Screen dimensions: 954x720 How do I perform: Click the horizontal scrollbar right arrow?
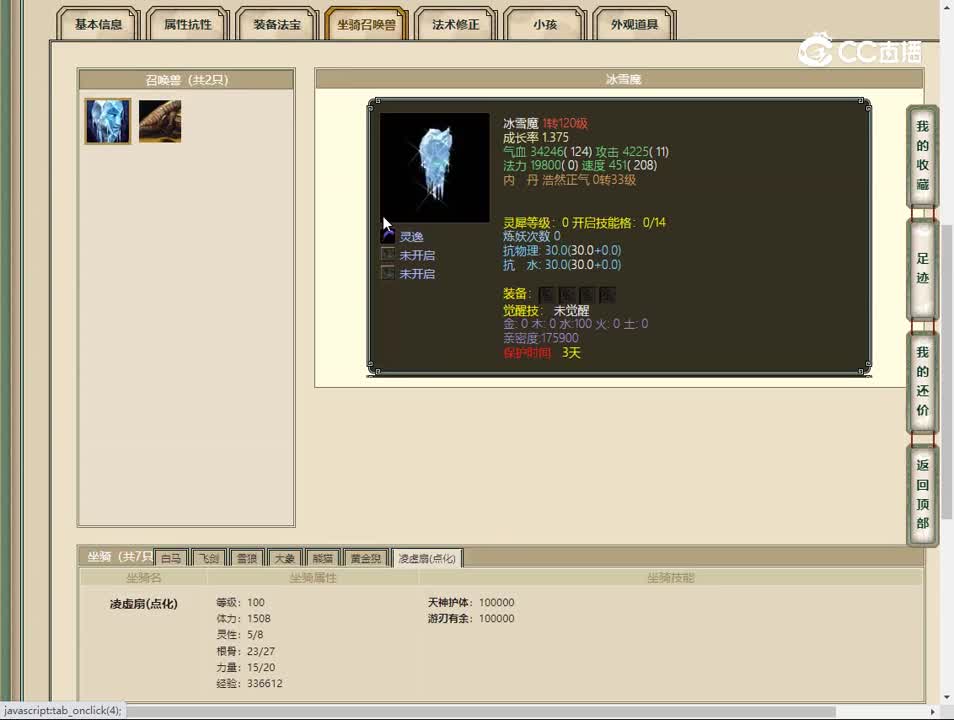coord(933,711)
